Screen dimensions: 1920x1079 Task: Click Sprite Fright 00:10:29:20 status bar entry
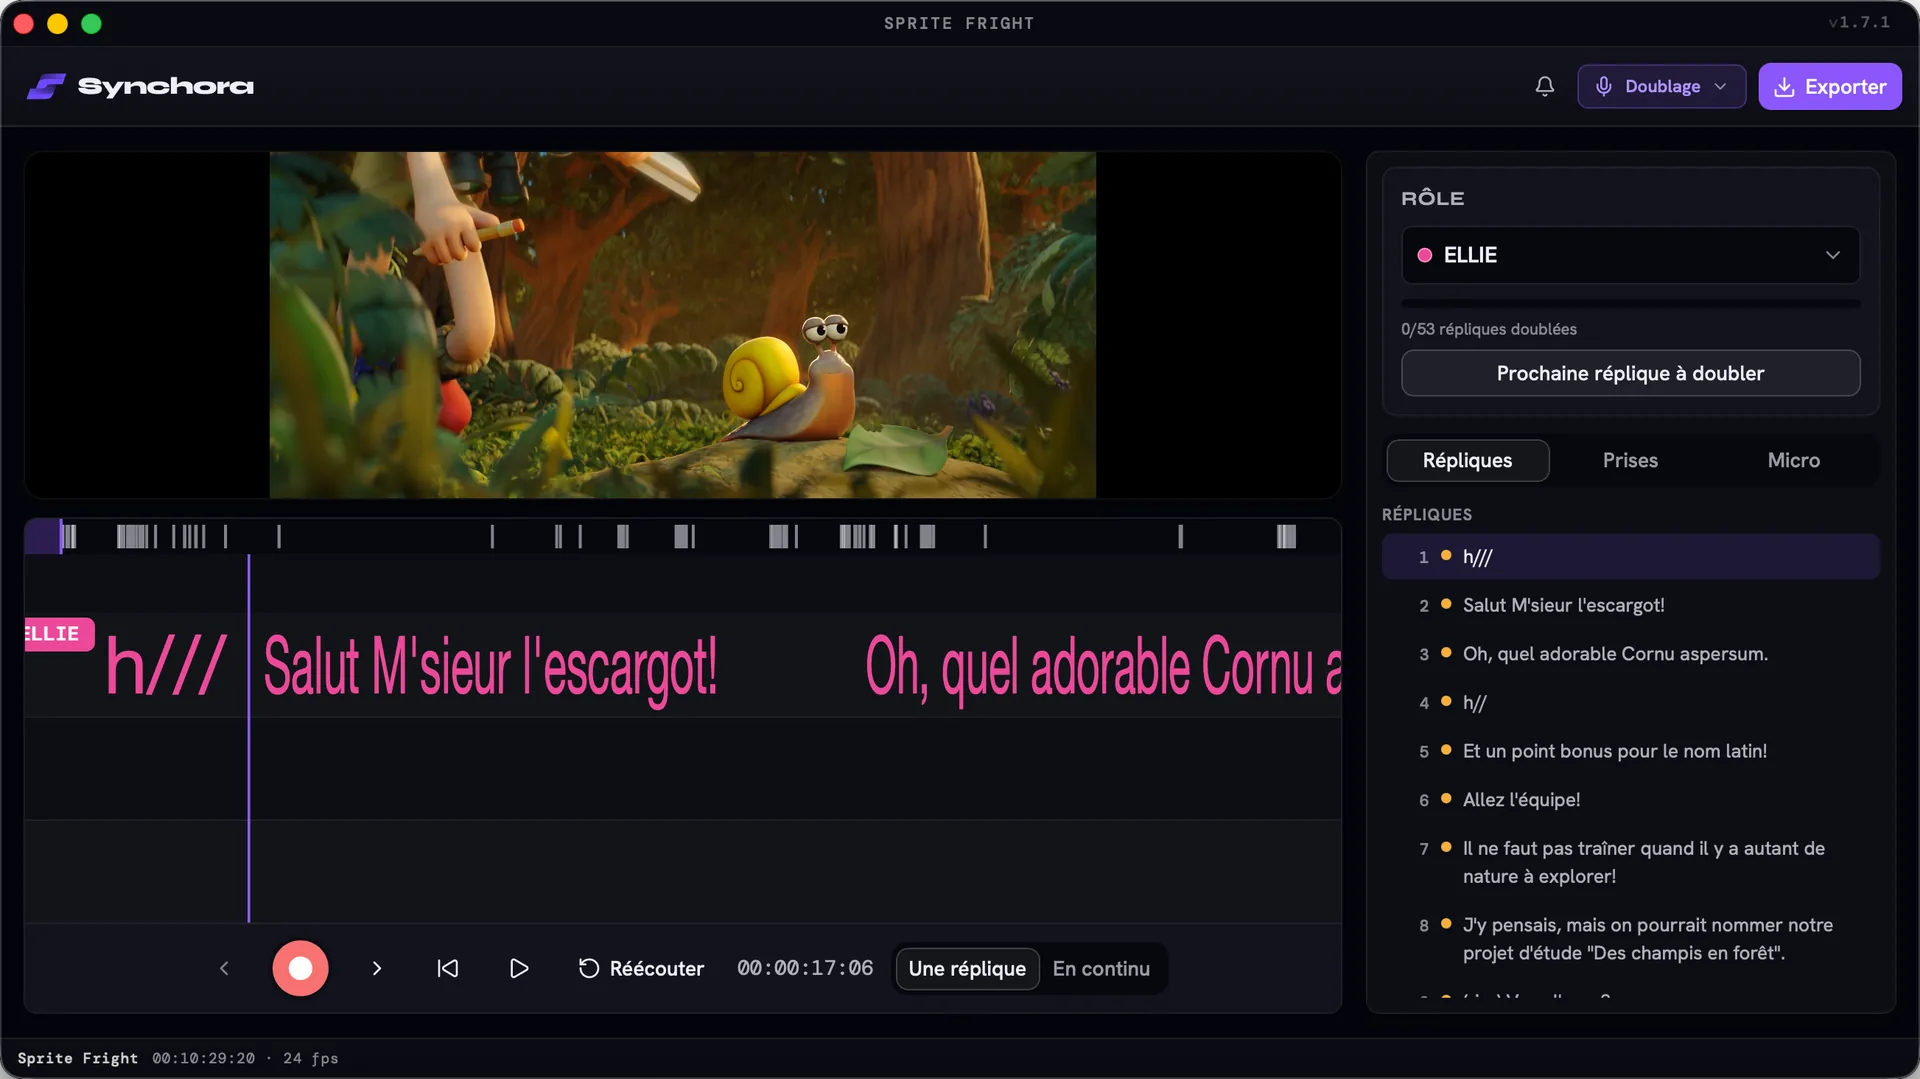136,1058
